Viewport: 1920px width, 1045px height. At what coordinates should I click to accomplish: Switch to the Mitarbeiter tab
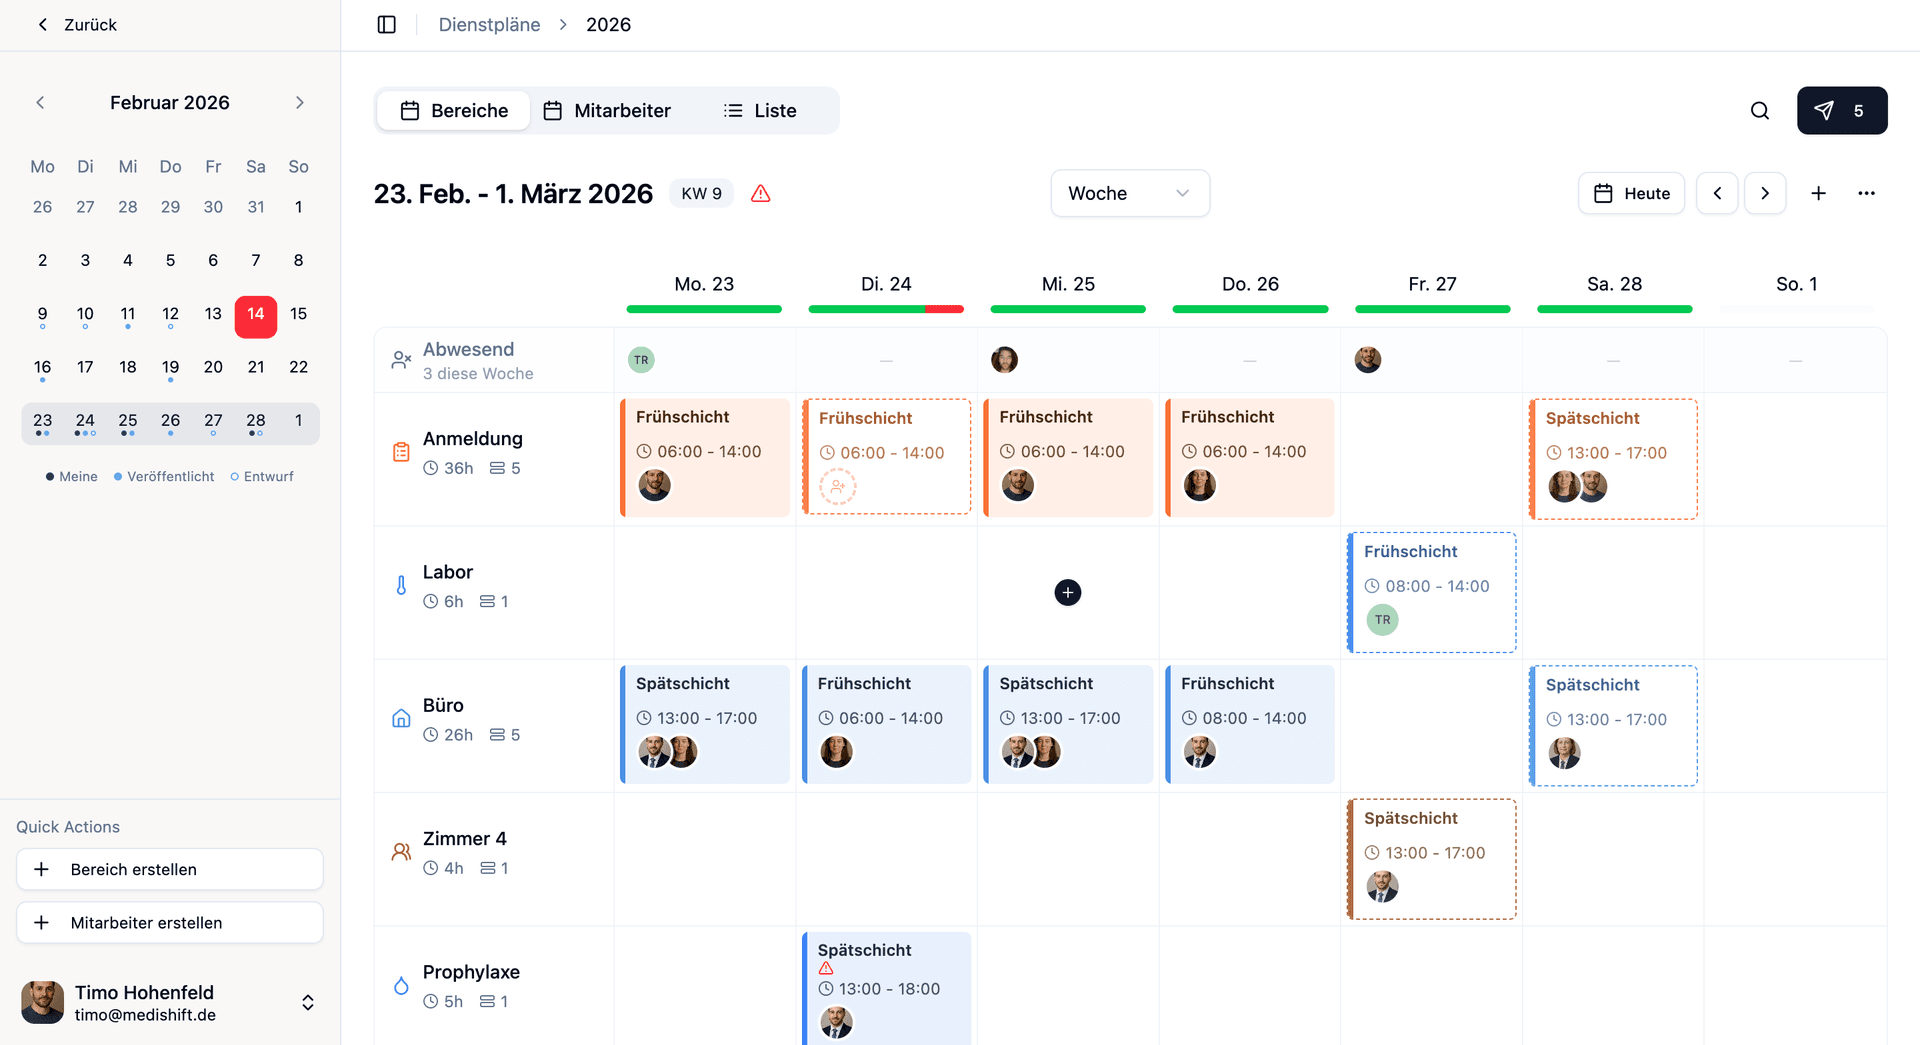[607, 111]
